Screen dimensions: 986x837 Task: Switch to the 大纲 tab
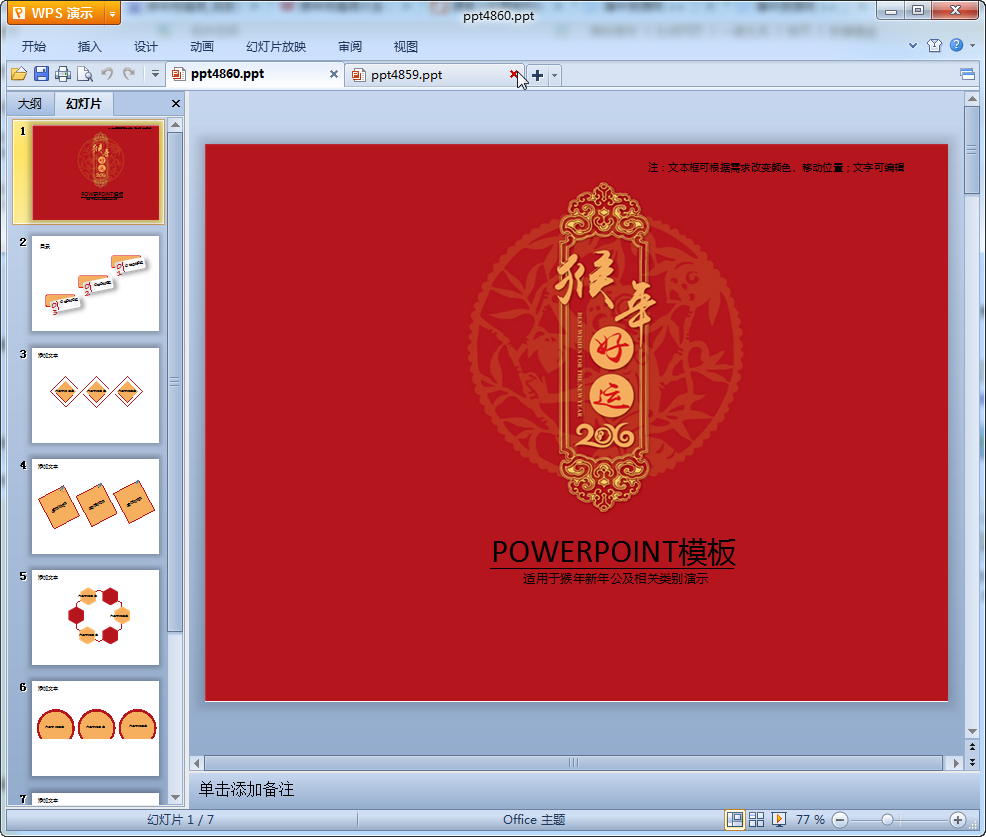coord(30,104)
